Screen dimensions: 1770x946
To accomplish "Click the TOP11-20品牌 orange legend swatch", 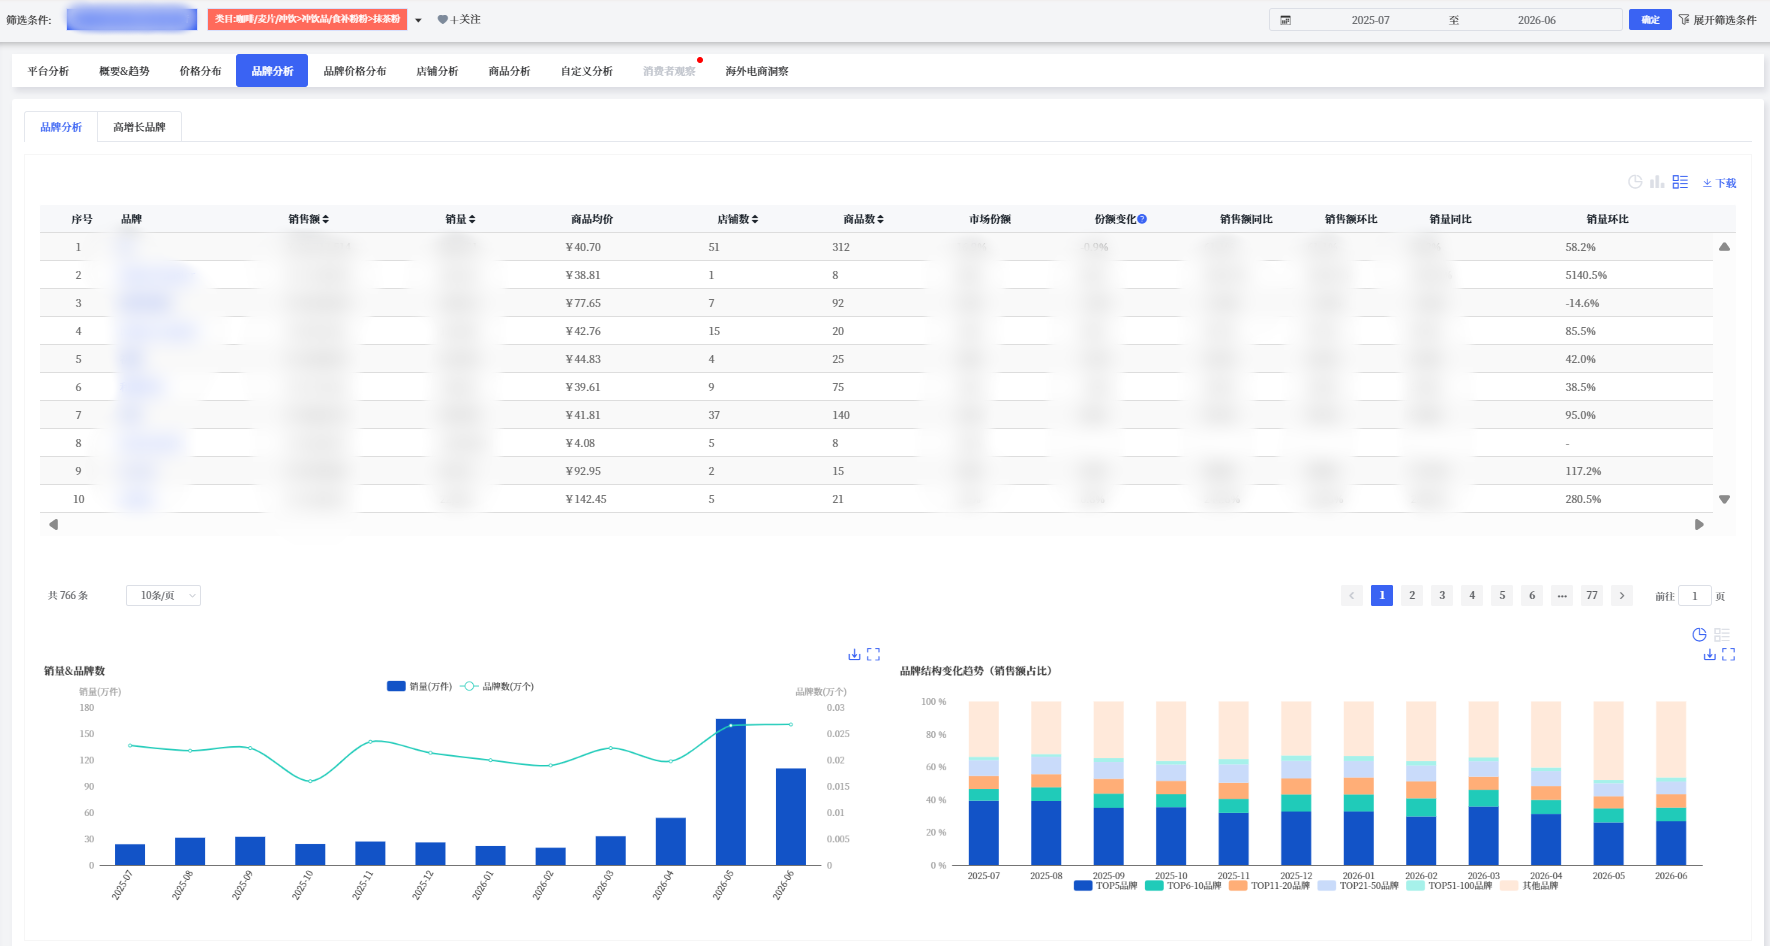I will 1238,885.
